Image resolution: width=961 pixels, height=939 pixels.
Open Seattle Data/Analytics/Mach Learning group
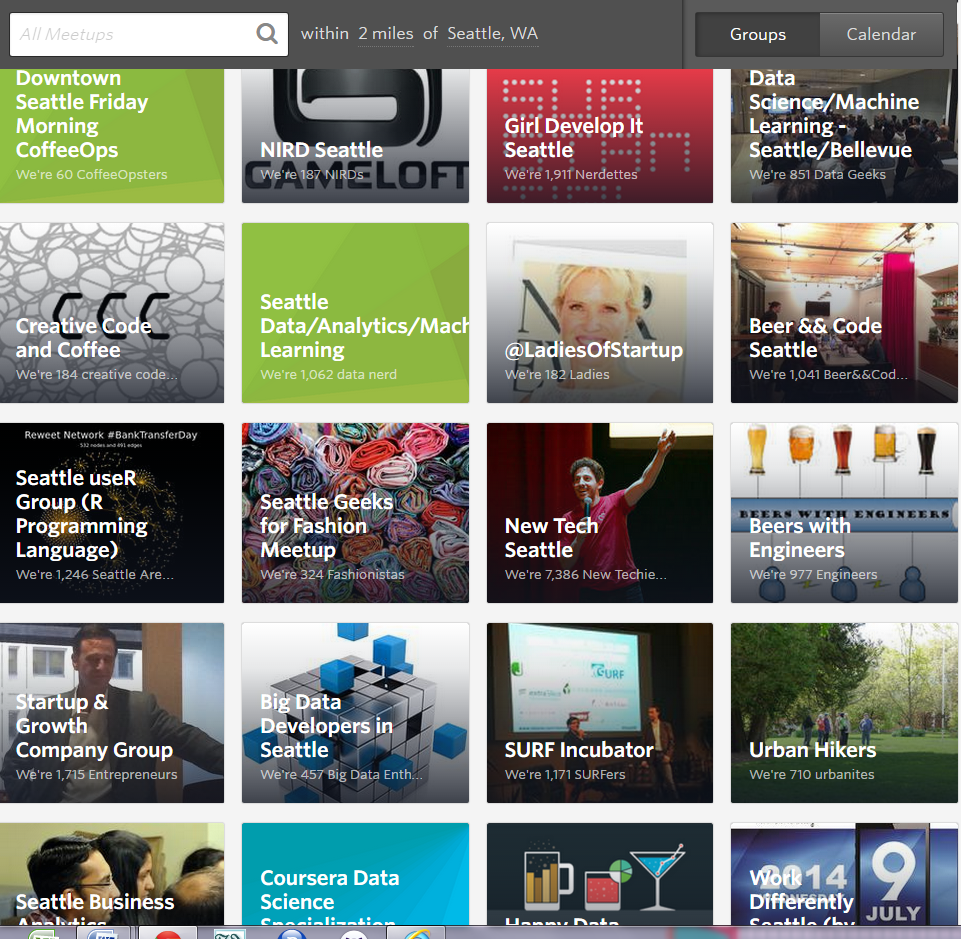tap(355, 313)
